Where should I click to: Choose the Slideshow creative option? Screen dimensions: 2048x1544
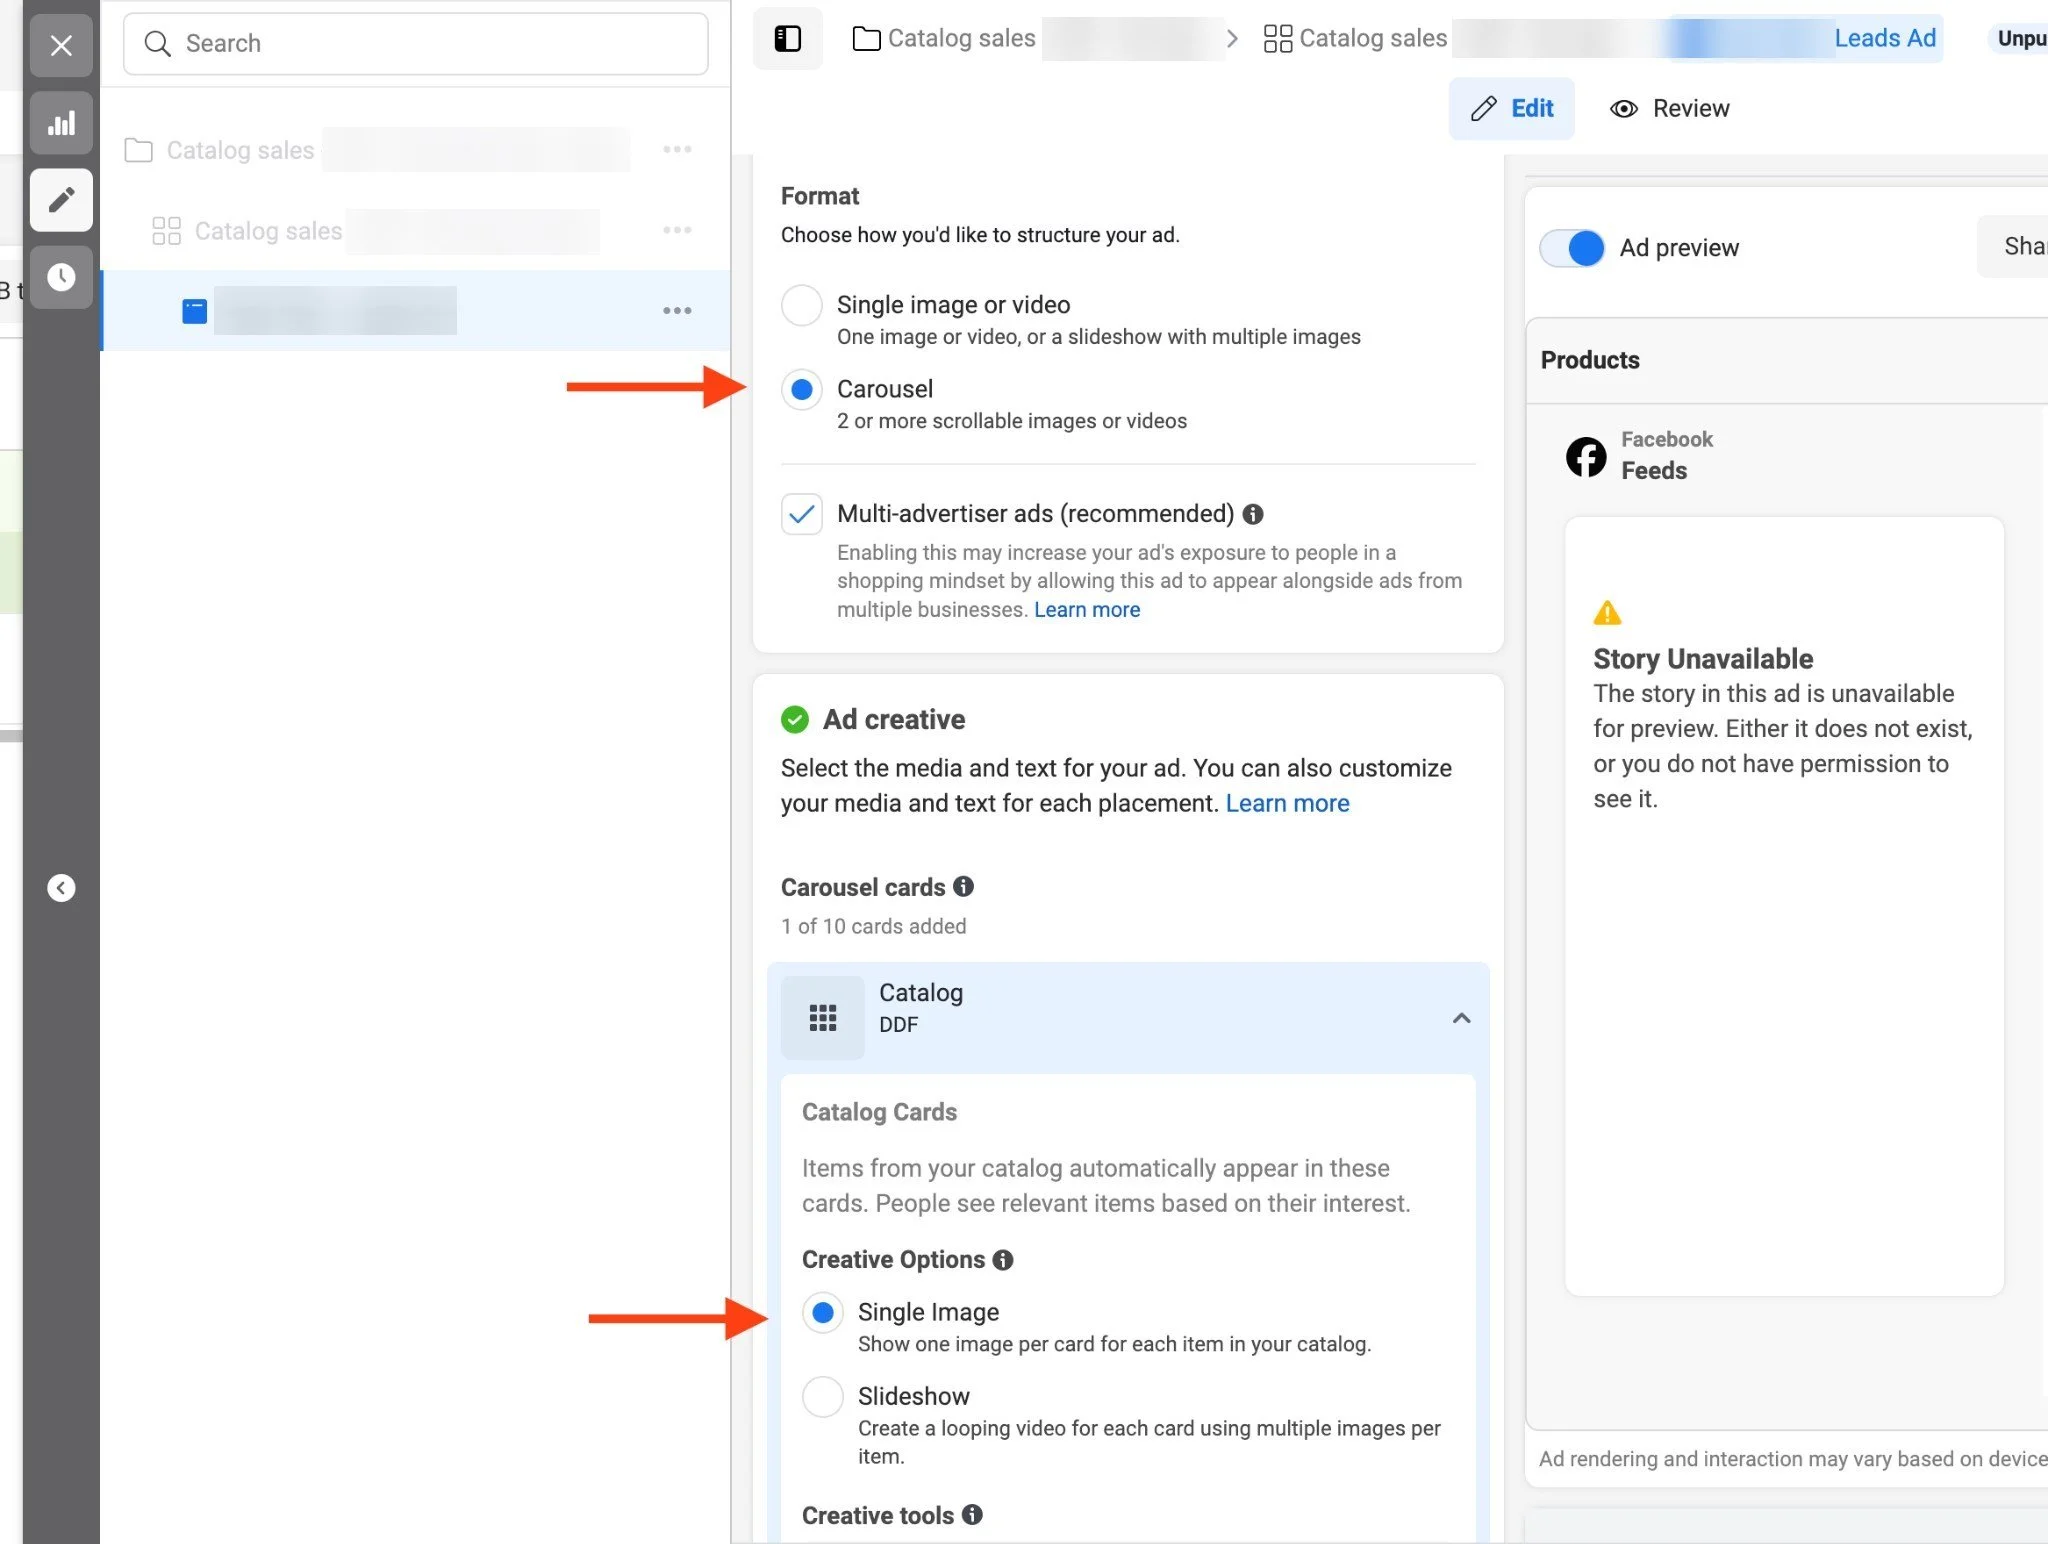pyautogui.click(x=823, y=1396)
